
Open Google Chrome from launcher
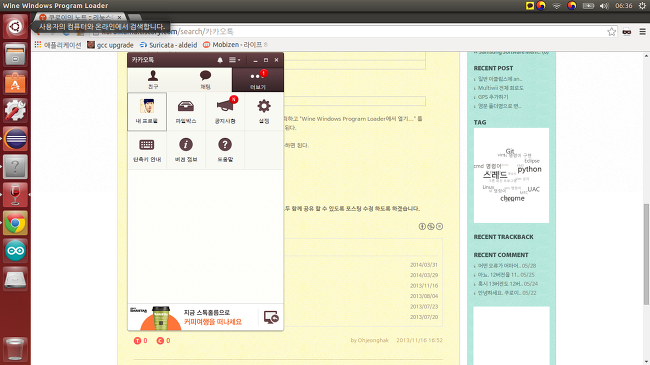pos(15,223)
